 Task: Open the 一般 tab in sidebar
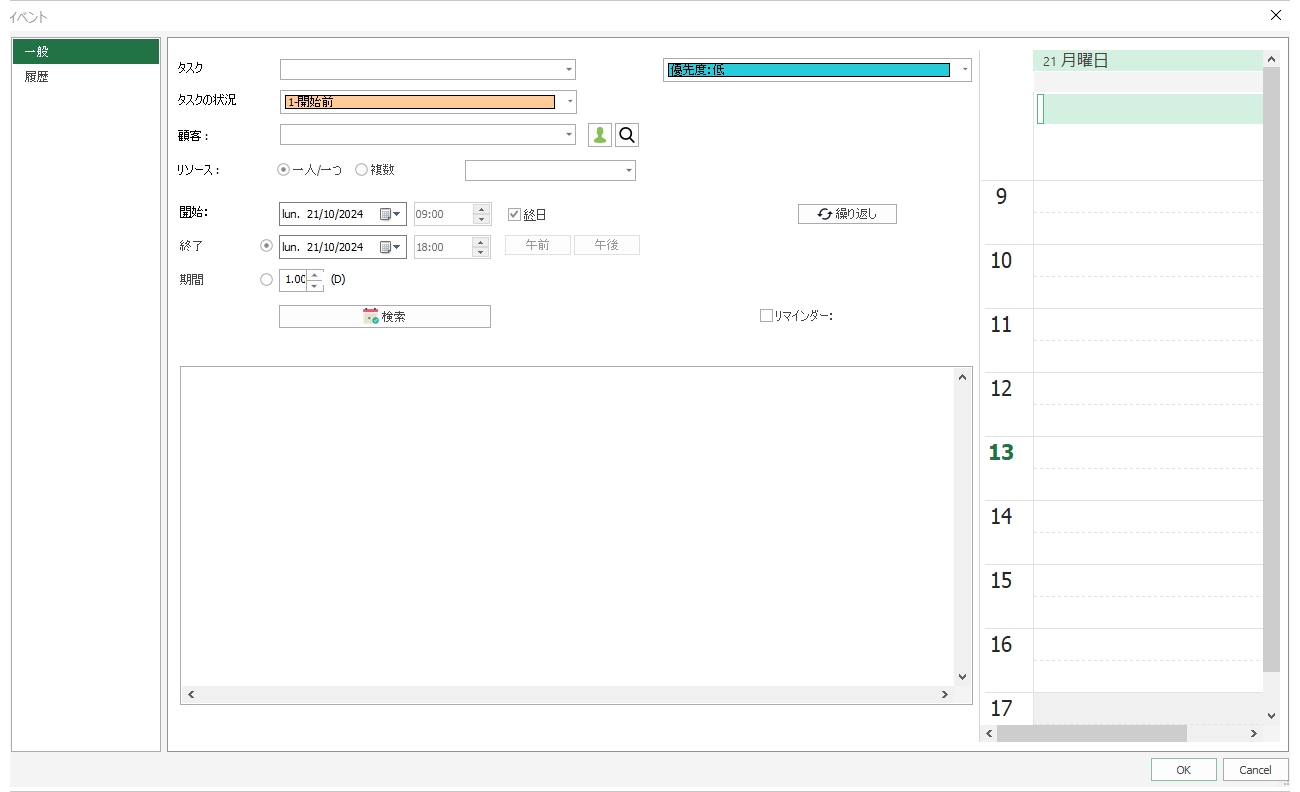(86, 52)
